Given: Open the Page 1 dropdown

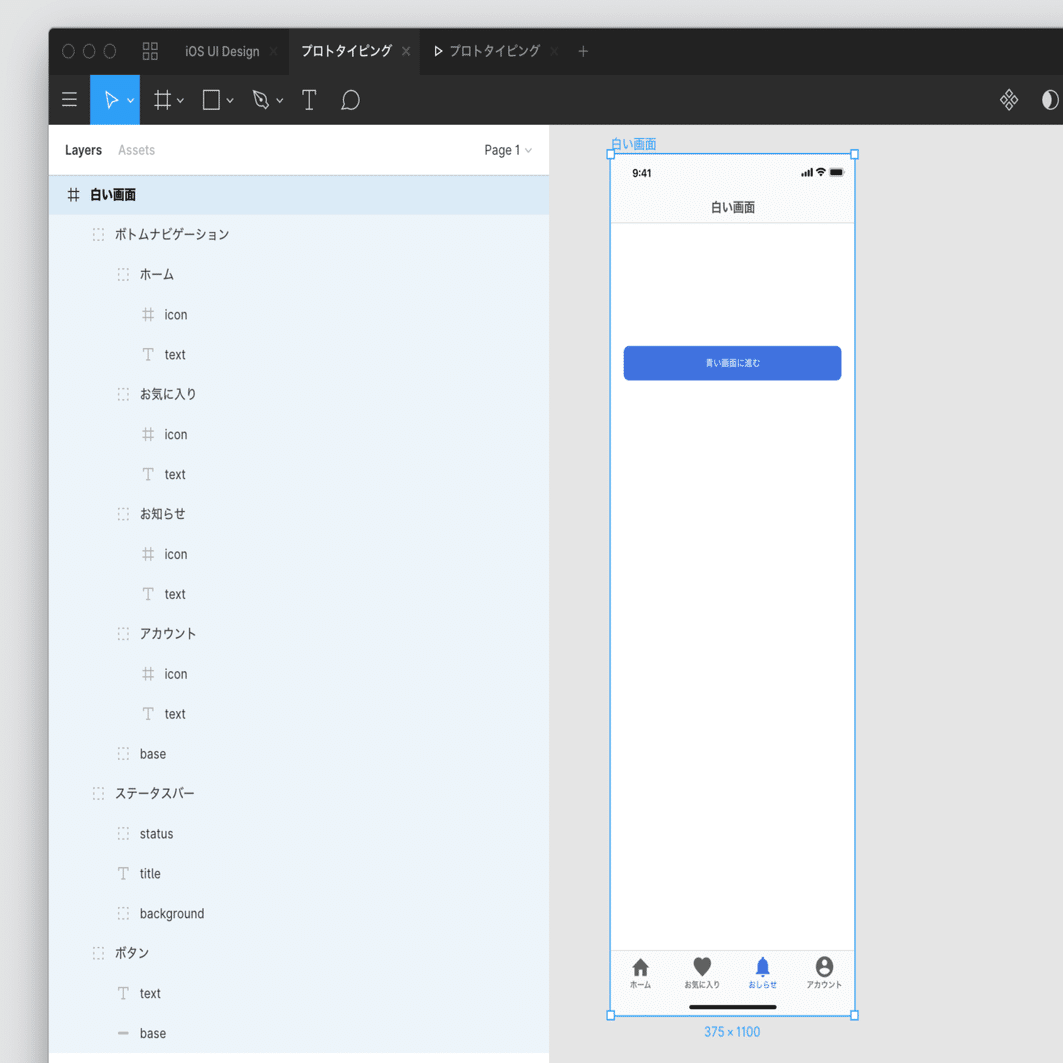Looking at the screenshot, I should tap(508, 150).
